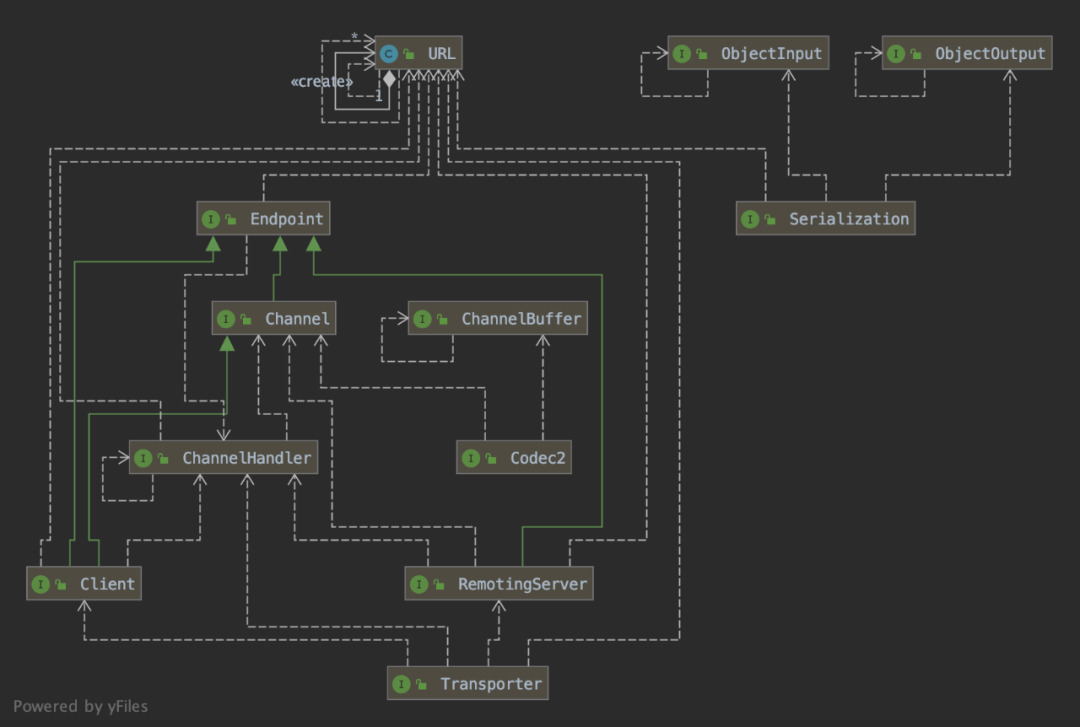Click the interface icon on ChannelBuffer node
The image size is (1080, 727).
(x=422, y=319)
